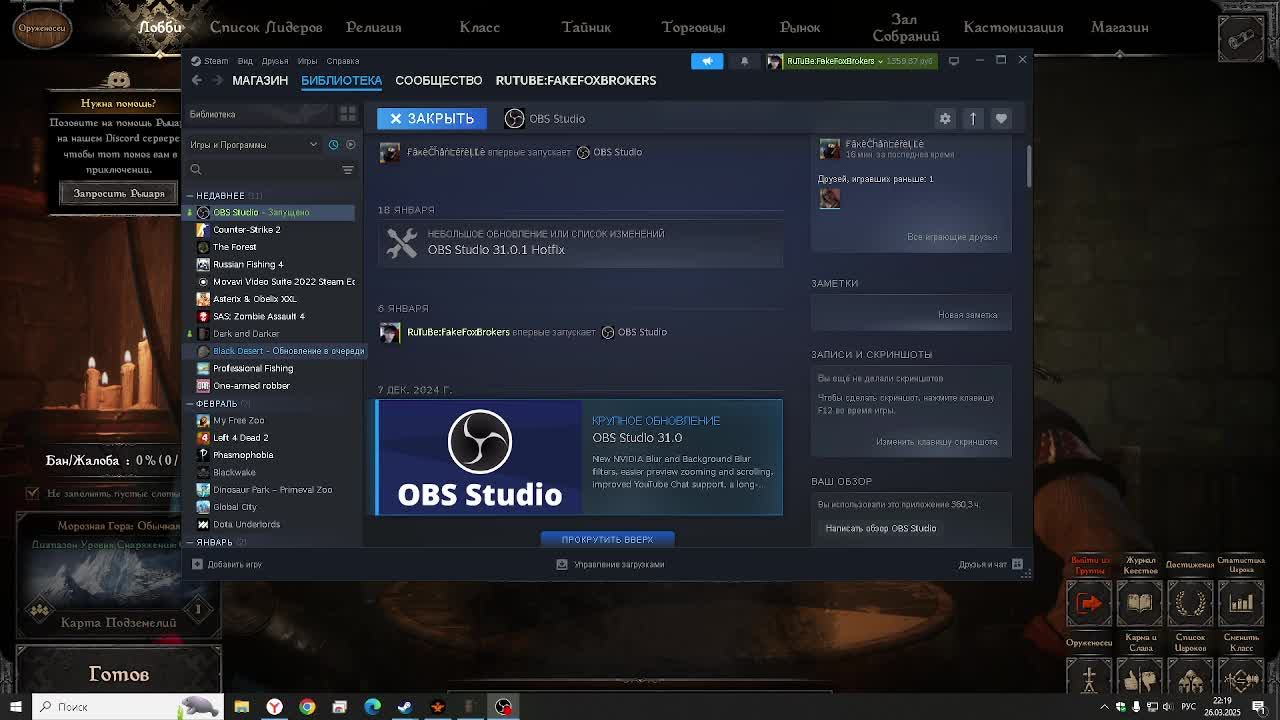Open advanced library filter icon
The width and height of the screenshot is (1280, 720).
347,170
